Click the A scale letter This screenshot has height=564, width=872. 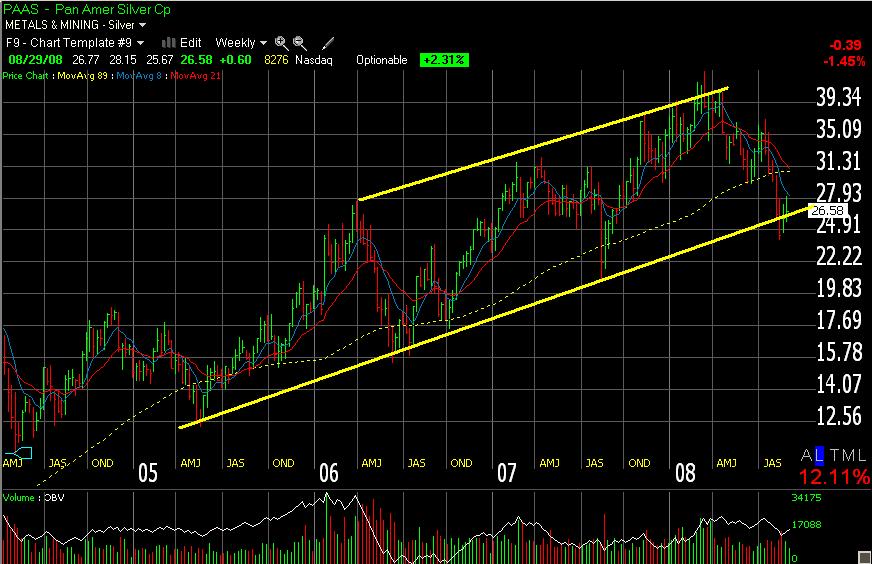(x=807, y=456)
